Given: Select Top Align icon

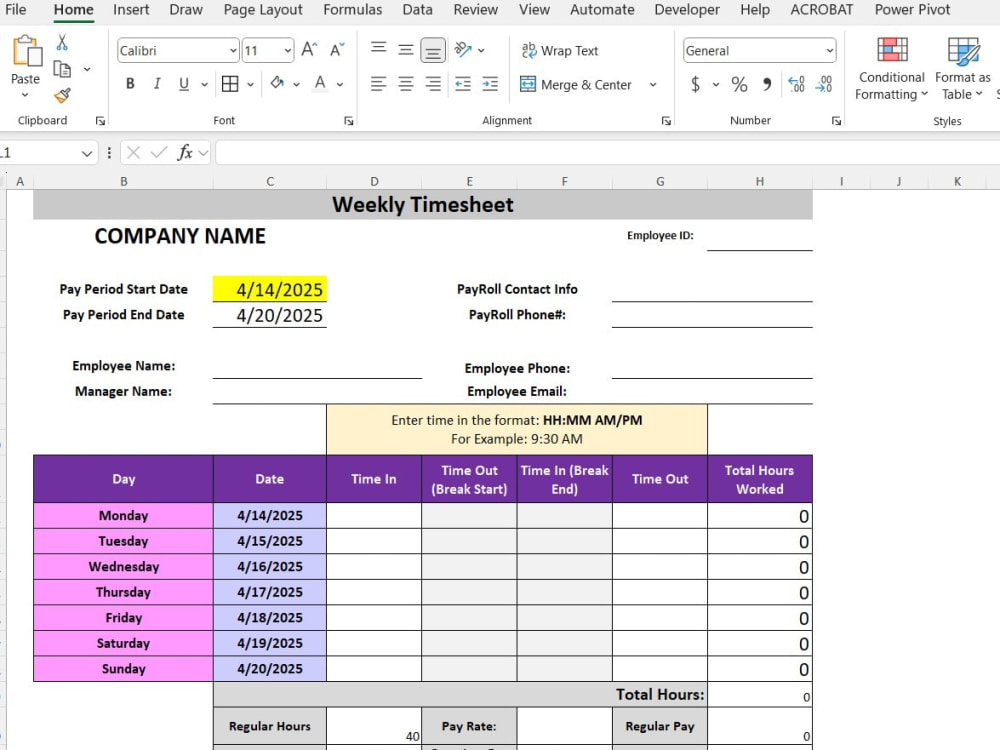Looking at the screenshot, I should (378, 49).
